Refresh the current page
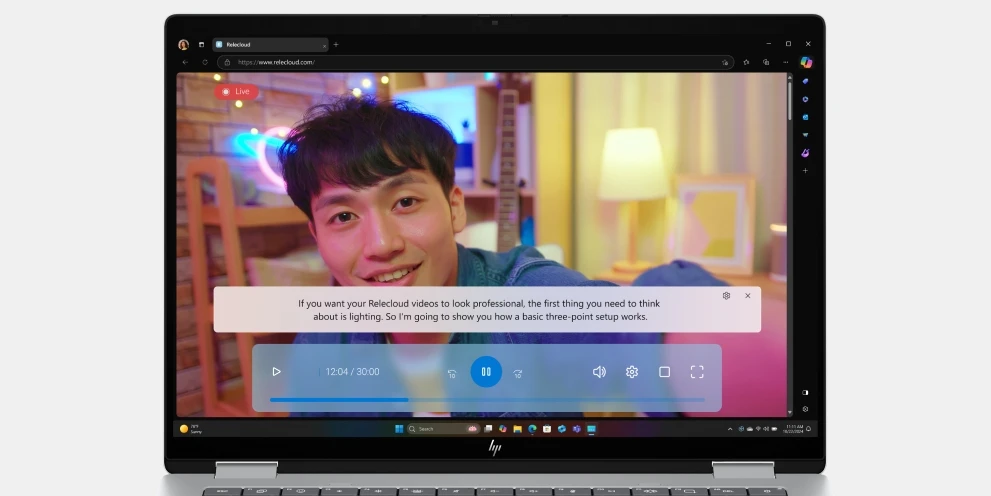The height and width of the screenshot is (496, 991). [x=205, y=62]
